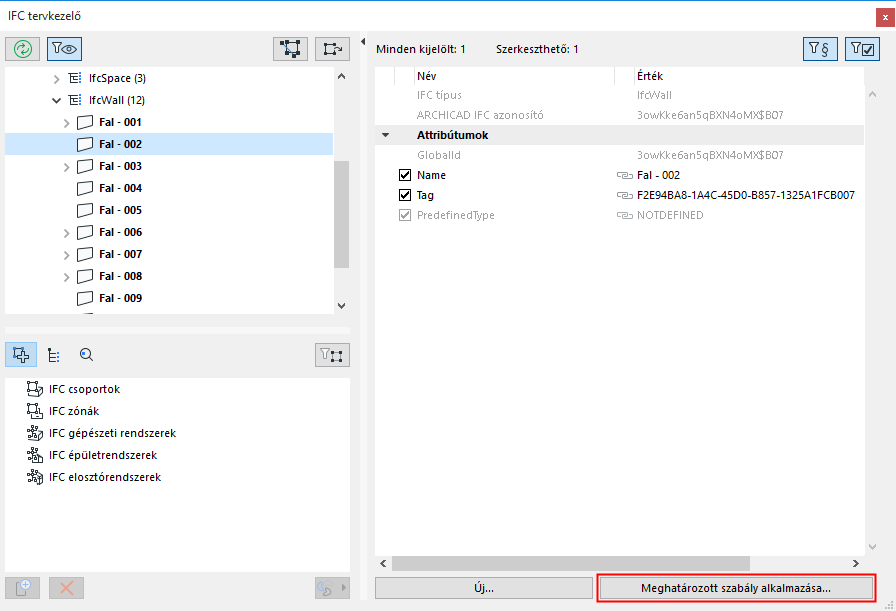Image resolution: width=896 pixels, height=611 pixels.
Task: Click the wall icon beside Fal - 006
Action: [85, 232]
